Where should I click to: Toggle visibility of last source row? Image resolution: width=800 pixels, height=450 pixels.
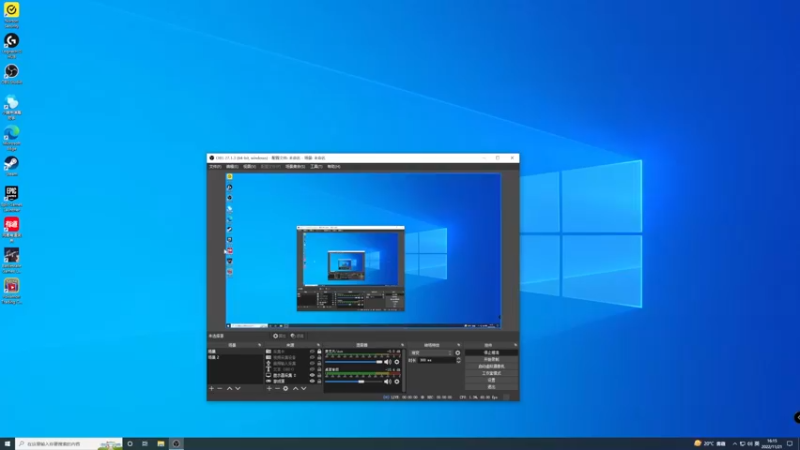tap(312, 381)
